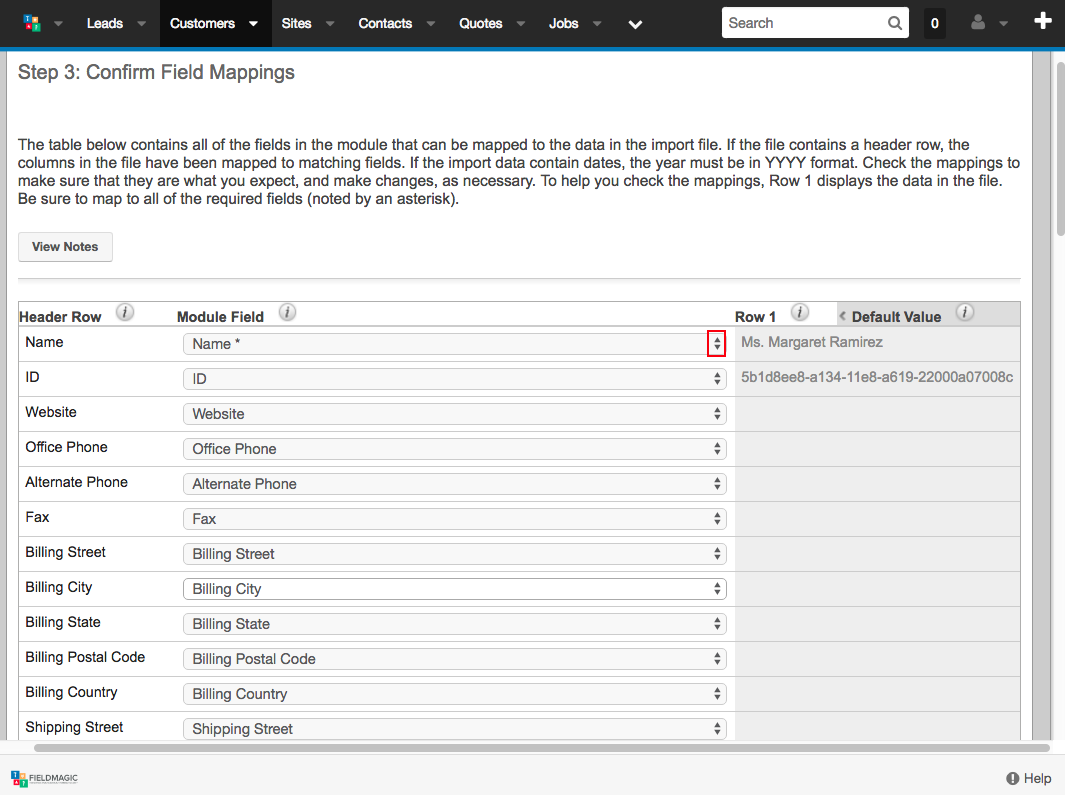1065x795 pixels.
Task: Open the Shipping Street field dropdown
Action: (454, 728)
